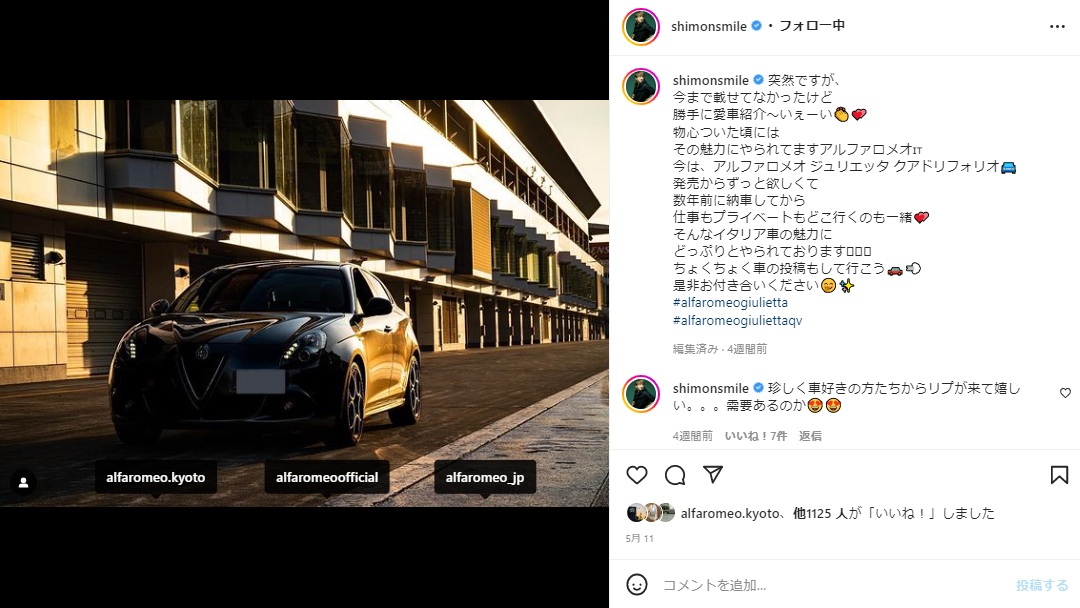Focus the コメントを追加 comment field

pyautogui.click(x=833, y=585)
